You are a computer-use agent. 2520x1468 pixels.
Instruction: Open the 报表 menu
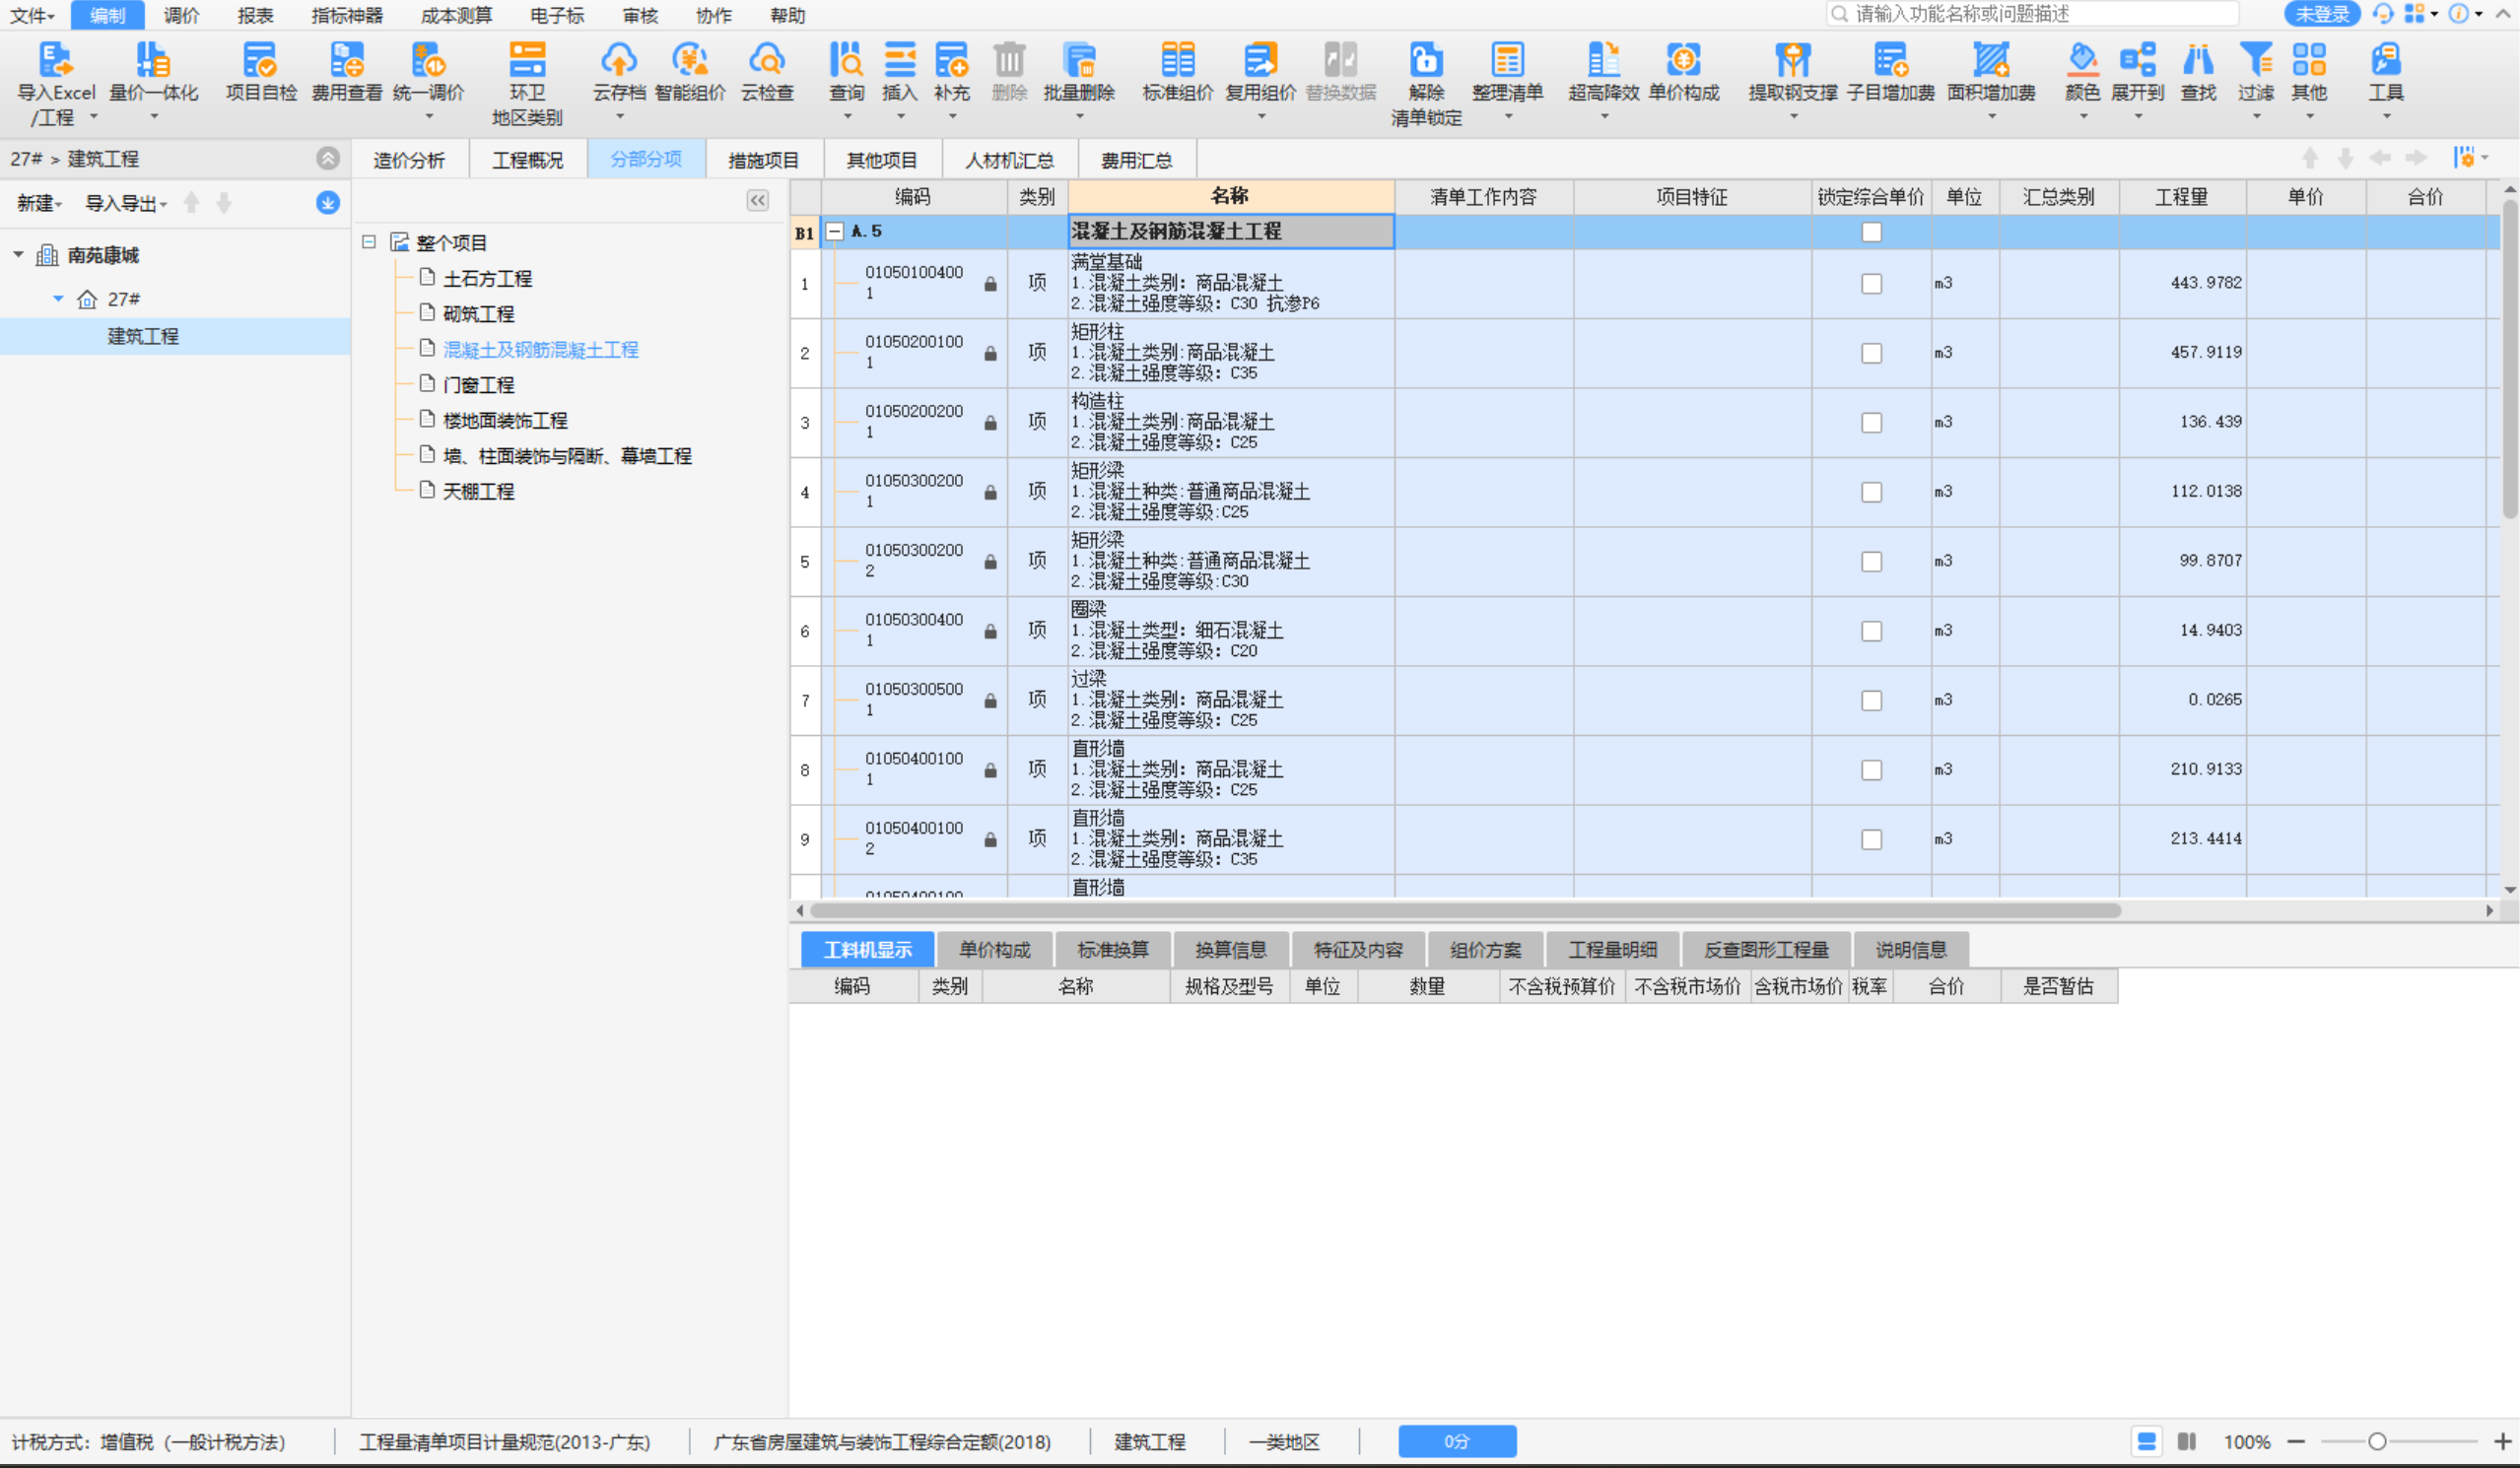[x=255, y=15]
